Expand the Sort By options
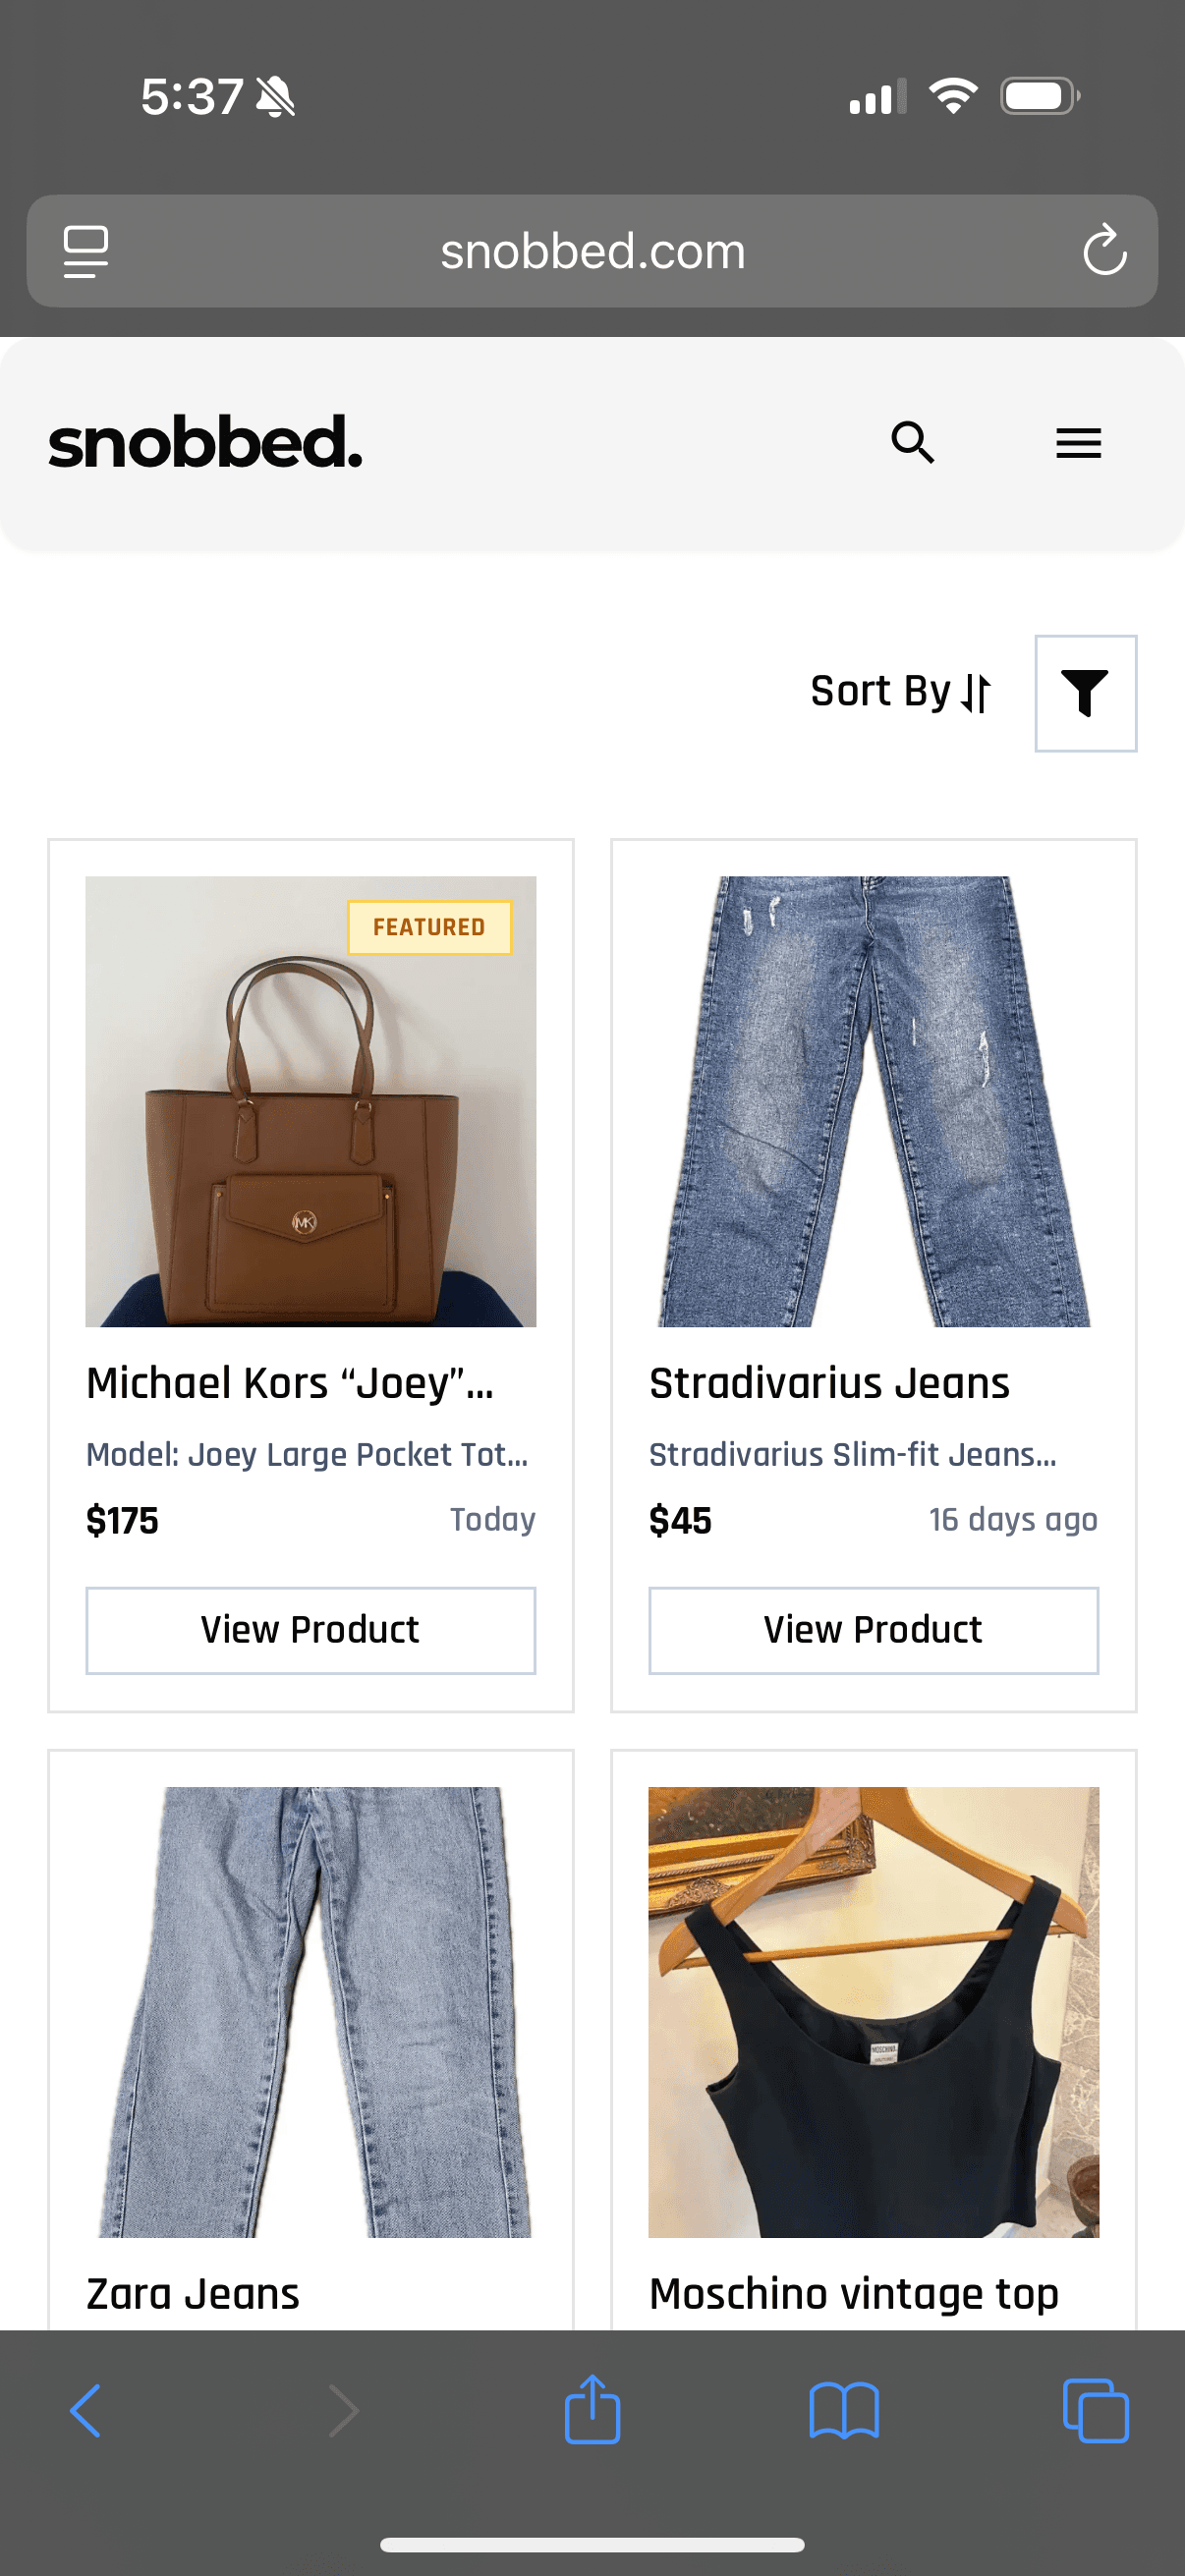The height and width of the screenshot is (2576, 1185). [x=900, y=692]
